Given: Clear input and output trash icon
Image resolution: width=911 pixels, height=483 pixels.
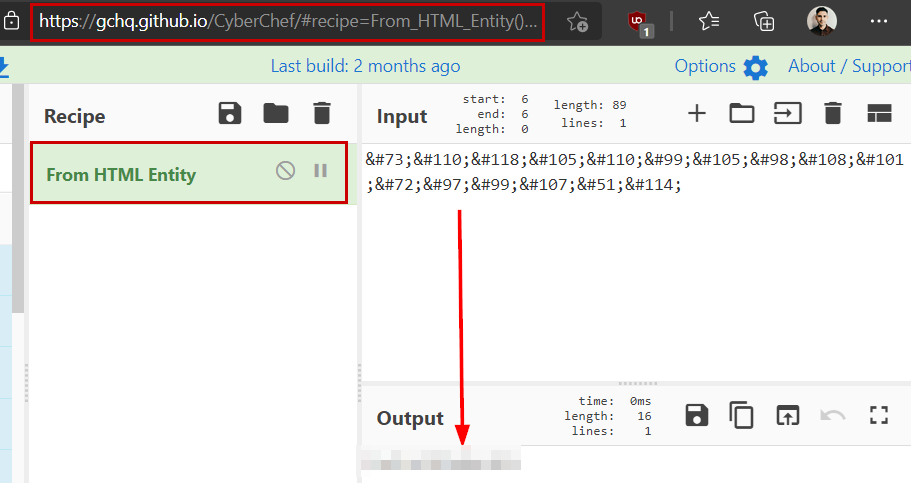Looking at the screenshot, I should point(833,113).
